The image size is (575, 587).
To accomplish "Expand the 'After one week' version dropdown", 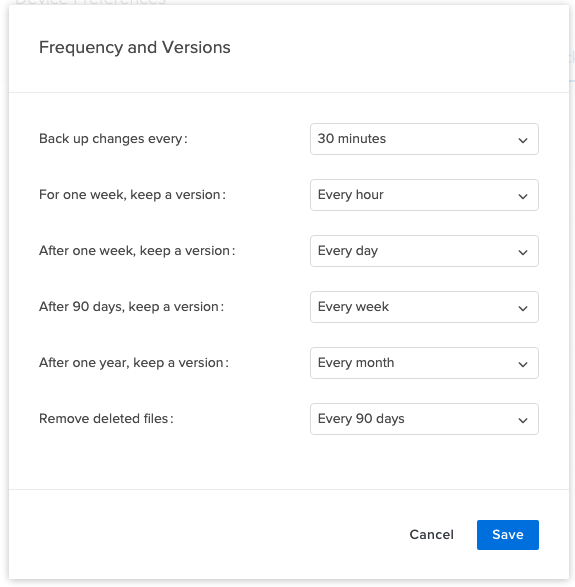I will tap(424, 251).
